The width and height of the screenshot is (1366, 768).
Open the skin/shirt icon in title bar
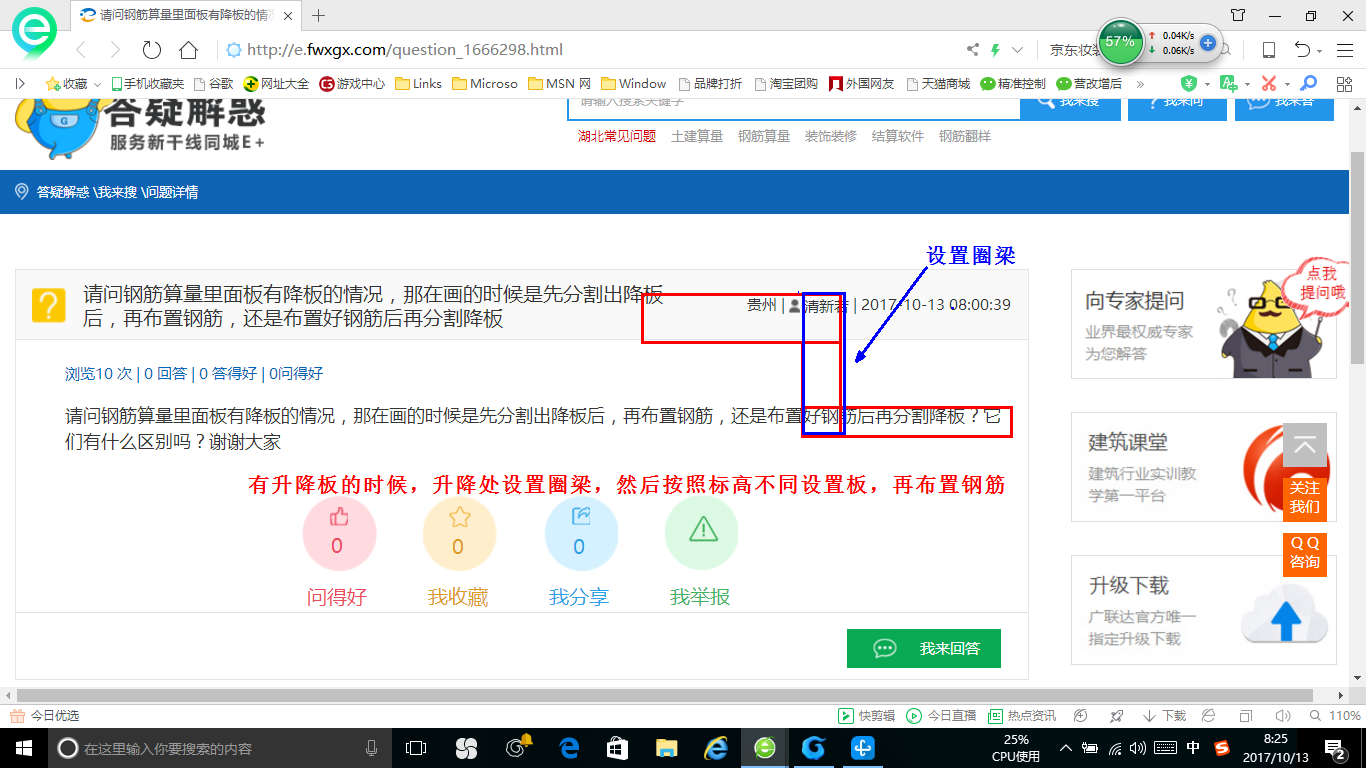coord(1238,15)
